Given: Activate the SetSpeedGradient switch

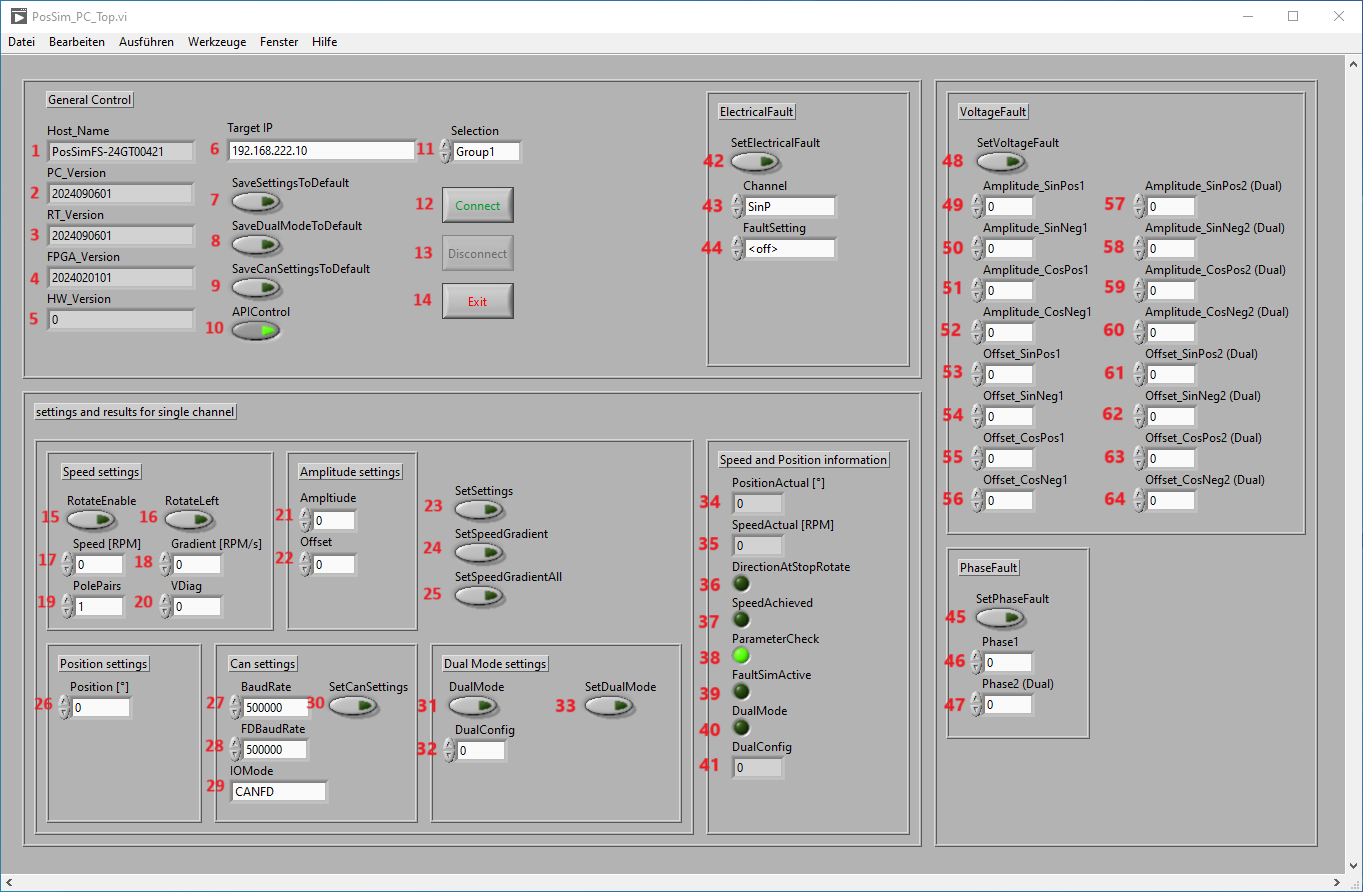Looking at the screenshot, I should [x=479, y=553].
